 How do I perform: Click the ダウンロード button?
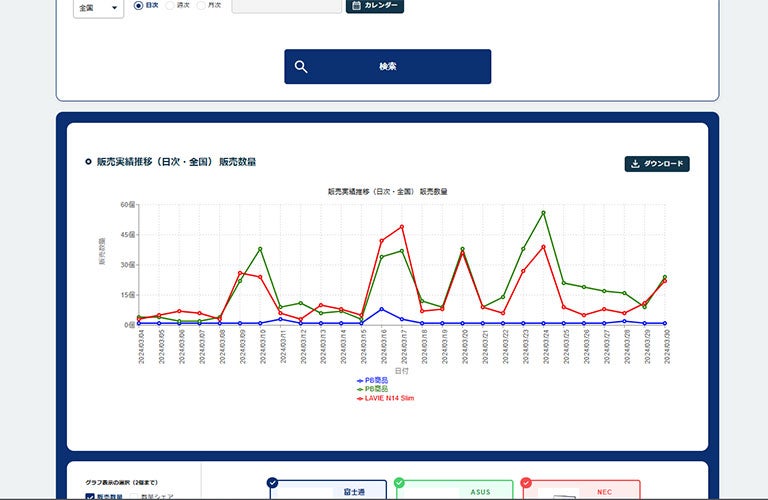[657, 164]
